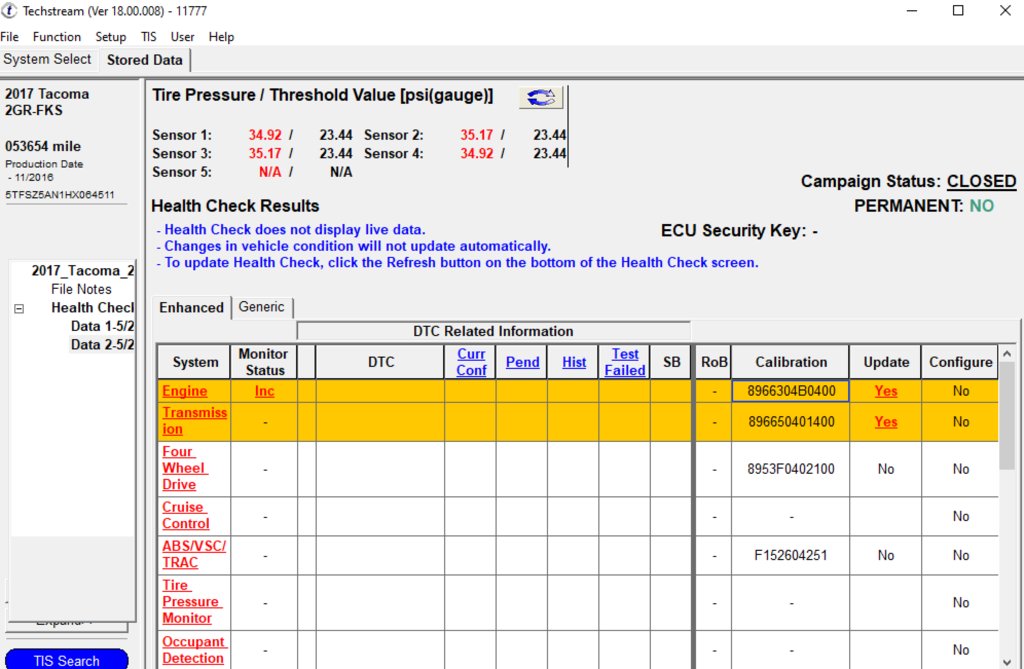Click the Curr Conf column header
The image size is (1024, 669).
click(x=471, y=362)
